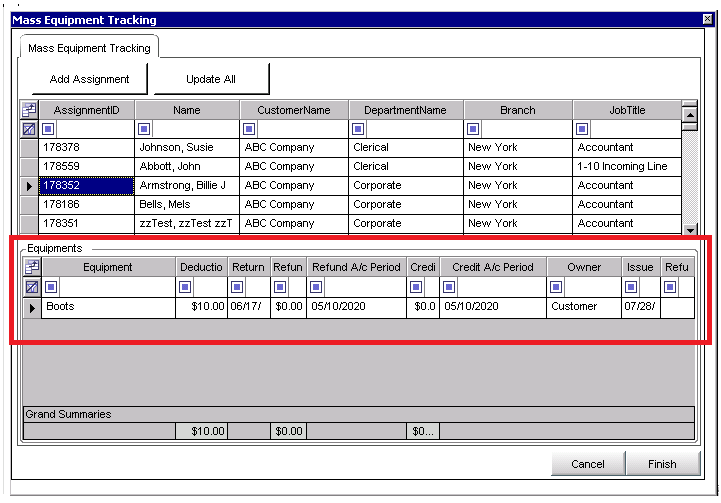This screenshot has width=721, height=503.
Task: Open Deduction column filter operator icon
Action: click(185, 287)
